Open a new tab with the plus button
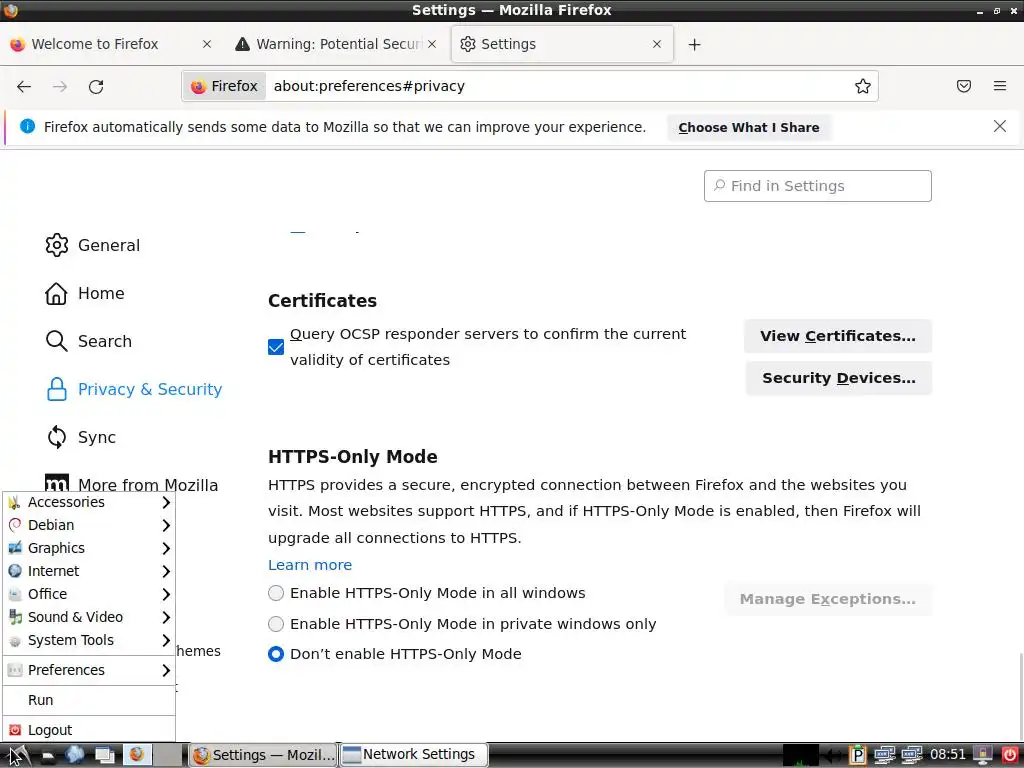 point(694,44)
